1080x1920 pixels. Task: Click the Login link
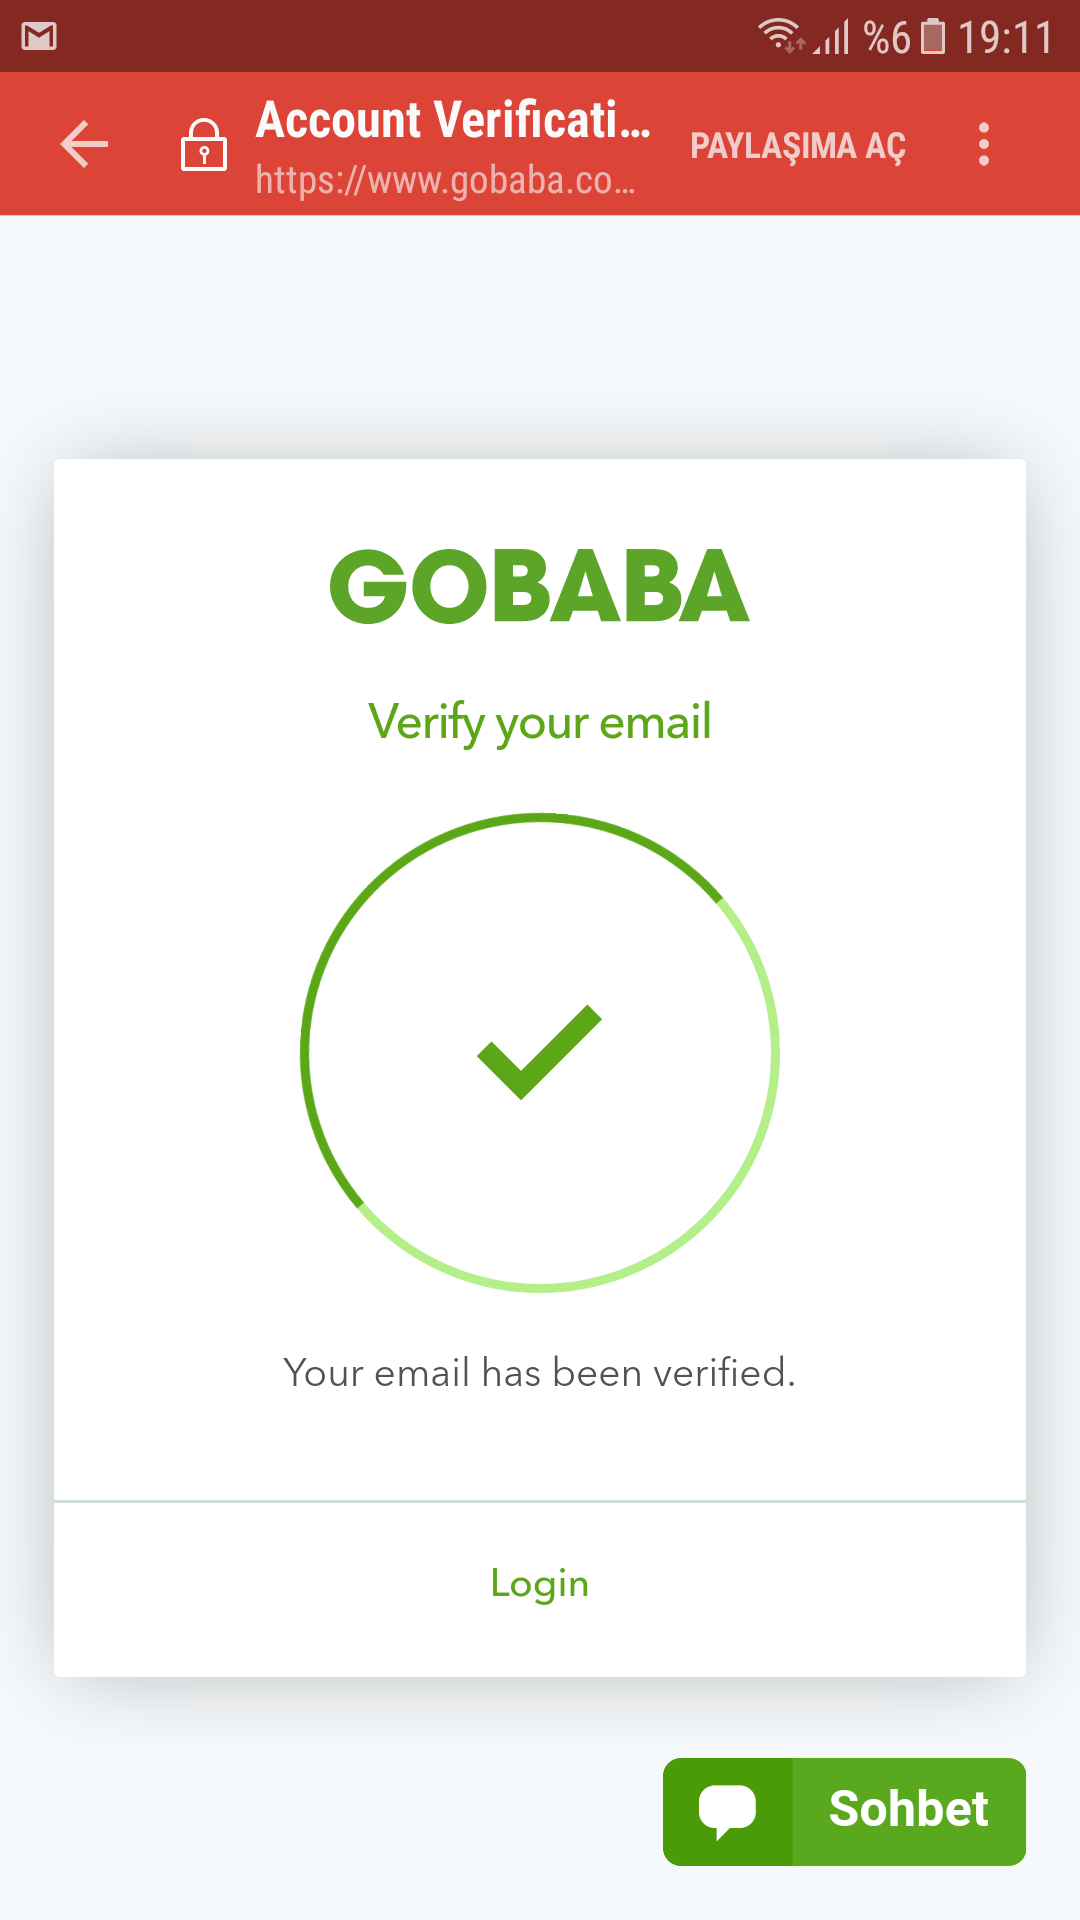540,1584
